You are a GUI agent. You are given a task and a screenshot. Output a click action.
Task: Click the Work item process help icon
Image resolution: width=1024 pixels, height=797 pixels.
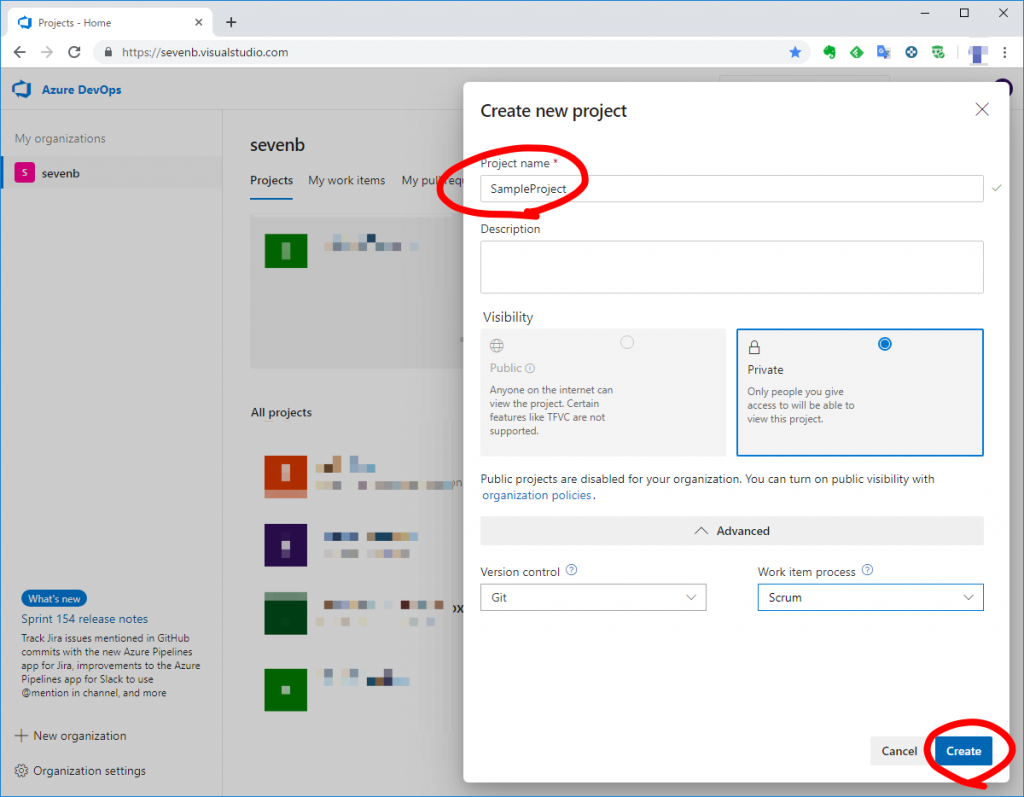click(x=867, y=570)
